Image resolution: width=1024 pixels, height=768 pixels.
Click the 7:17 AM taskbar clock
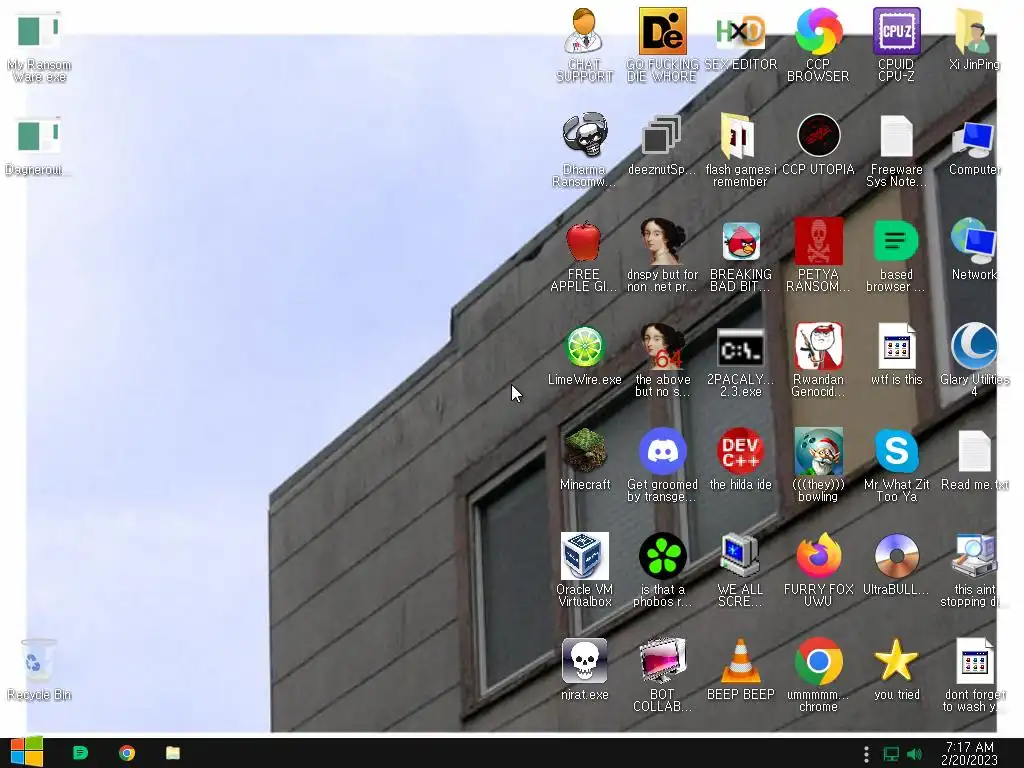tap(970, 753)
